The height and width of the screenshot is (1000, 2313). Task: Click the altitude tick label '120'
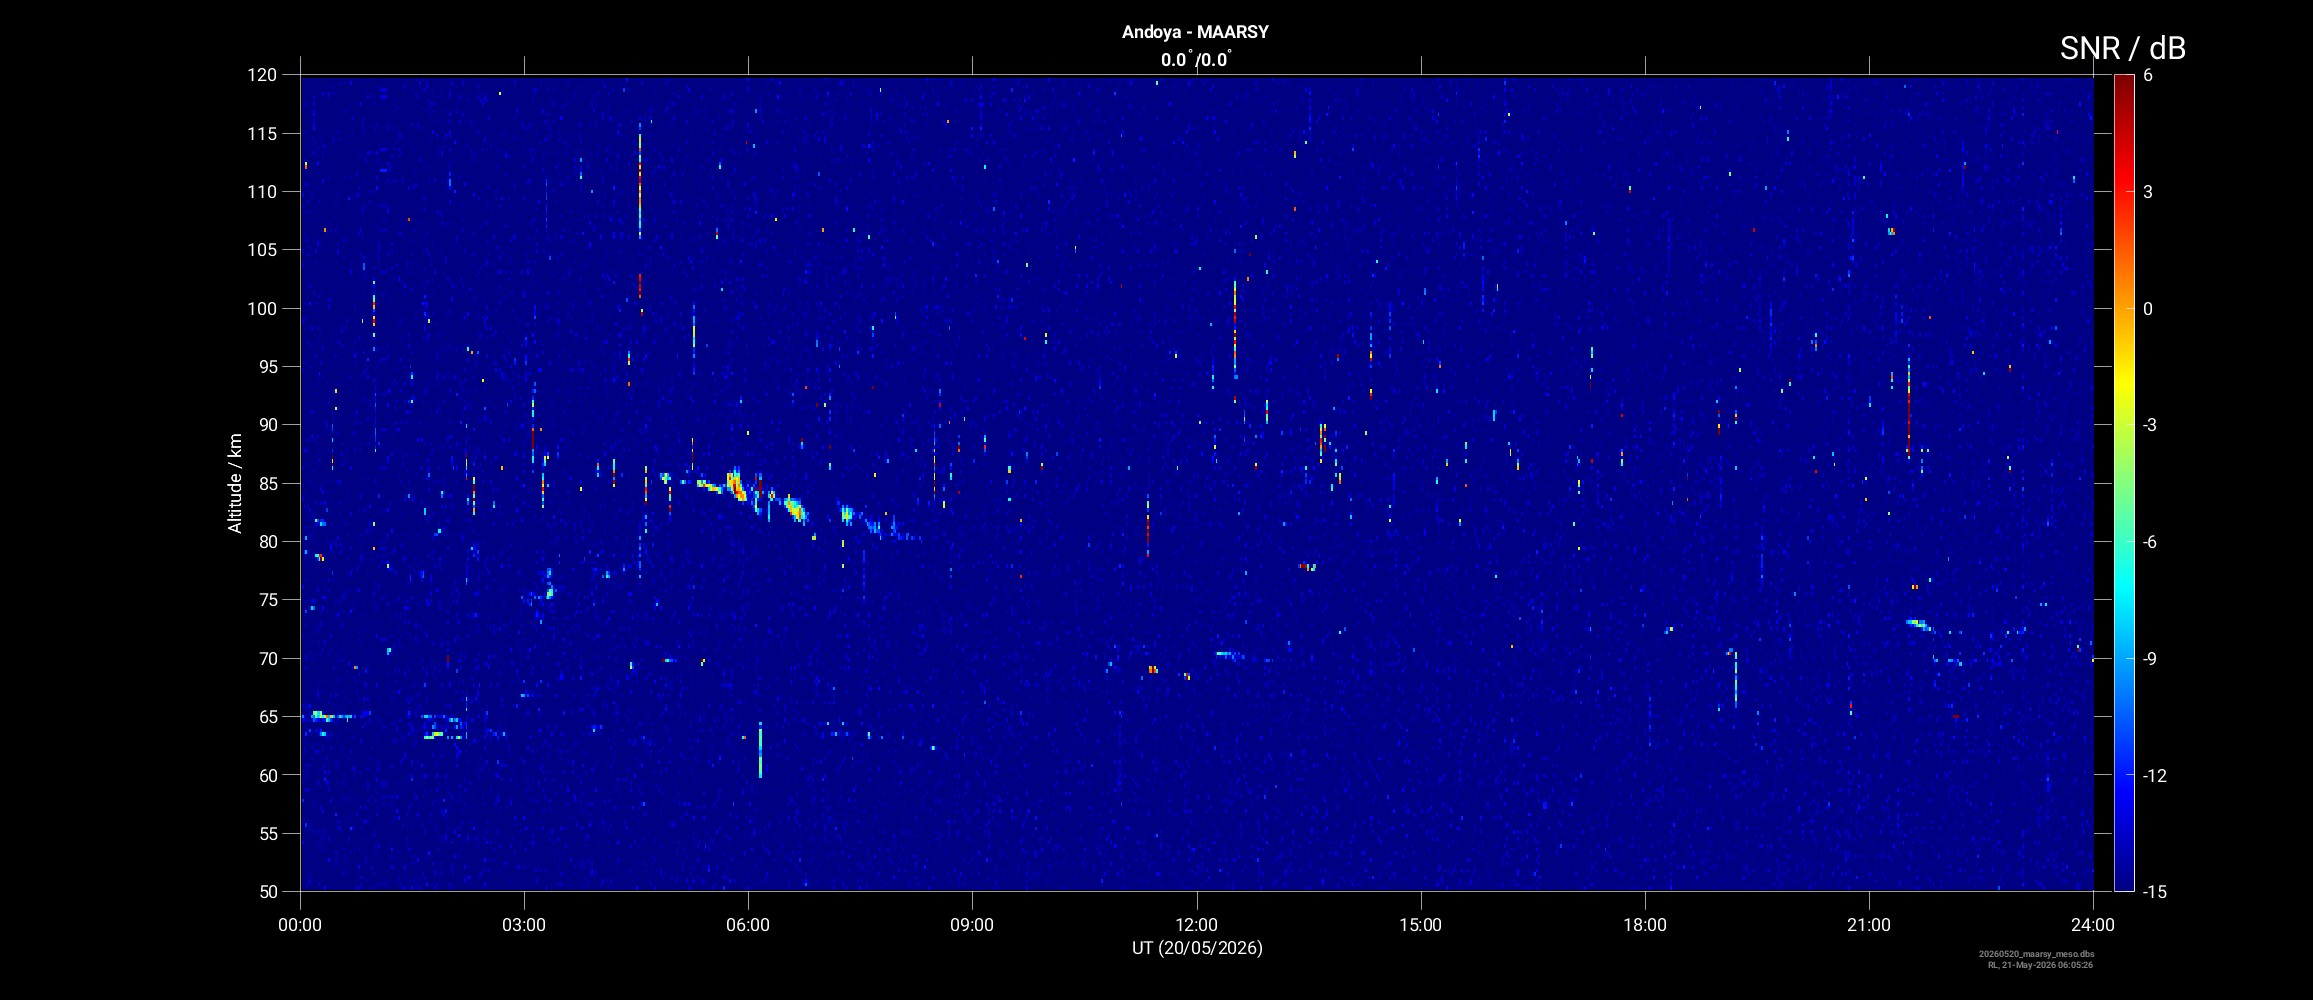(262, 75)
